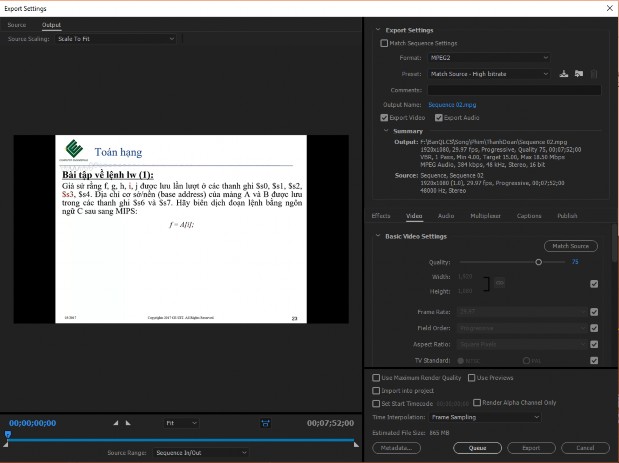Click the Set In Point marker icon
This screenshot has width=619, height=463.
pos(115,423)
